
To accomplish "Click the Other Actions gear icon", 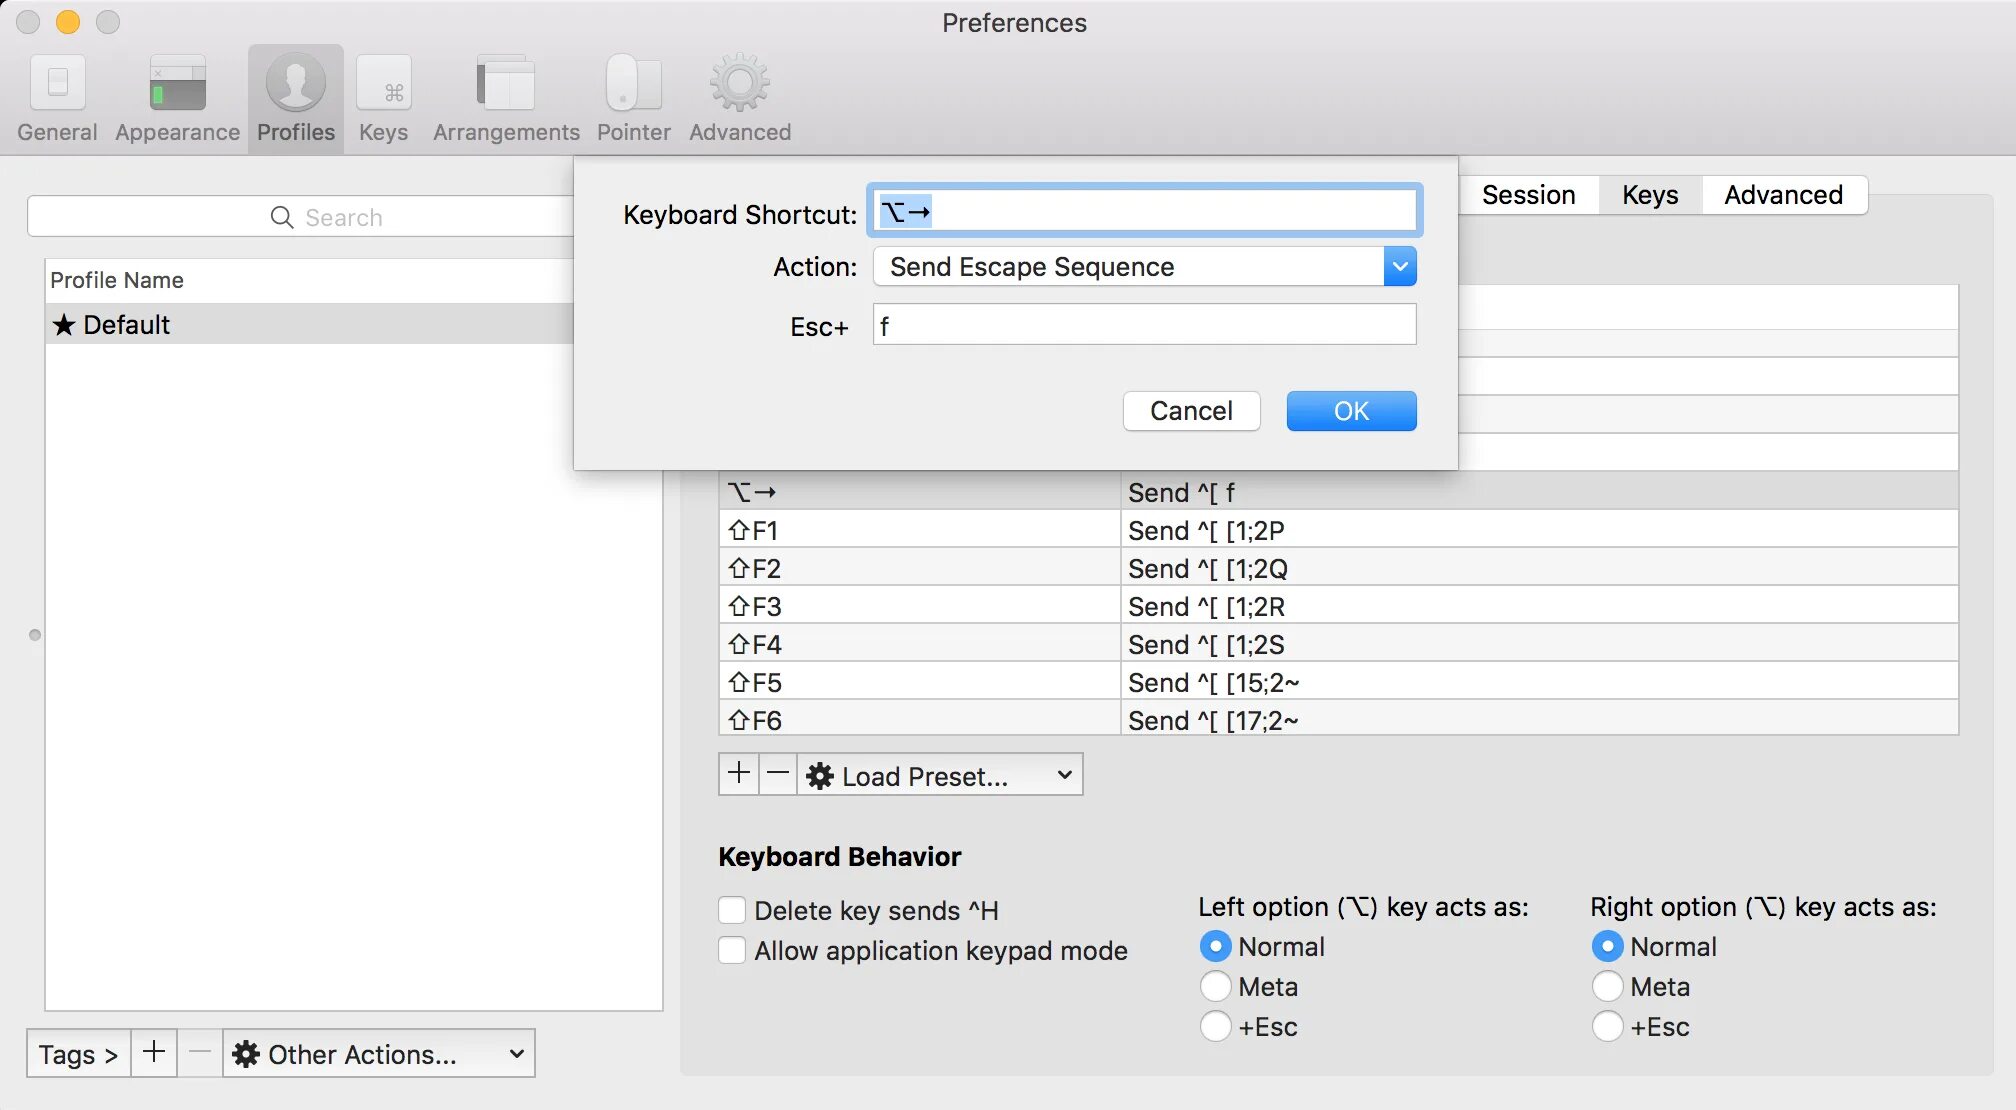I will coord(246,1054).
